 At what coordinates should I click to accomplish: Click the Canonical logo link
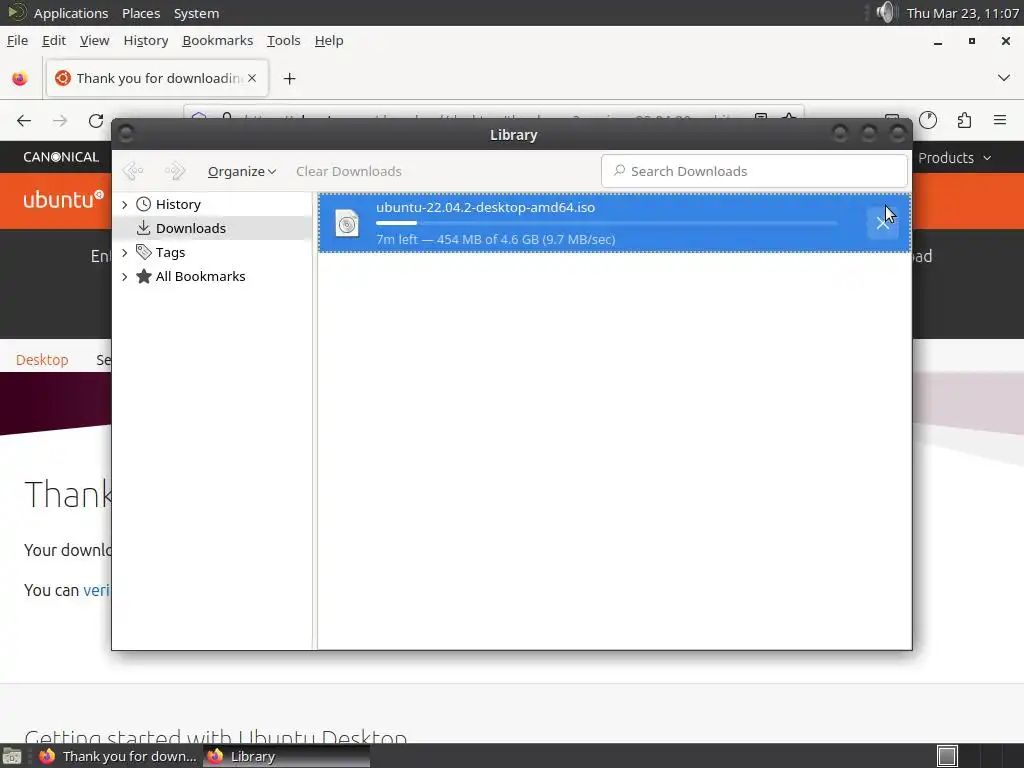point(61,157)
